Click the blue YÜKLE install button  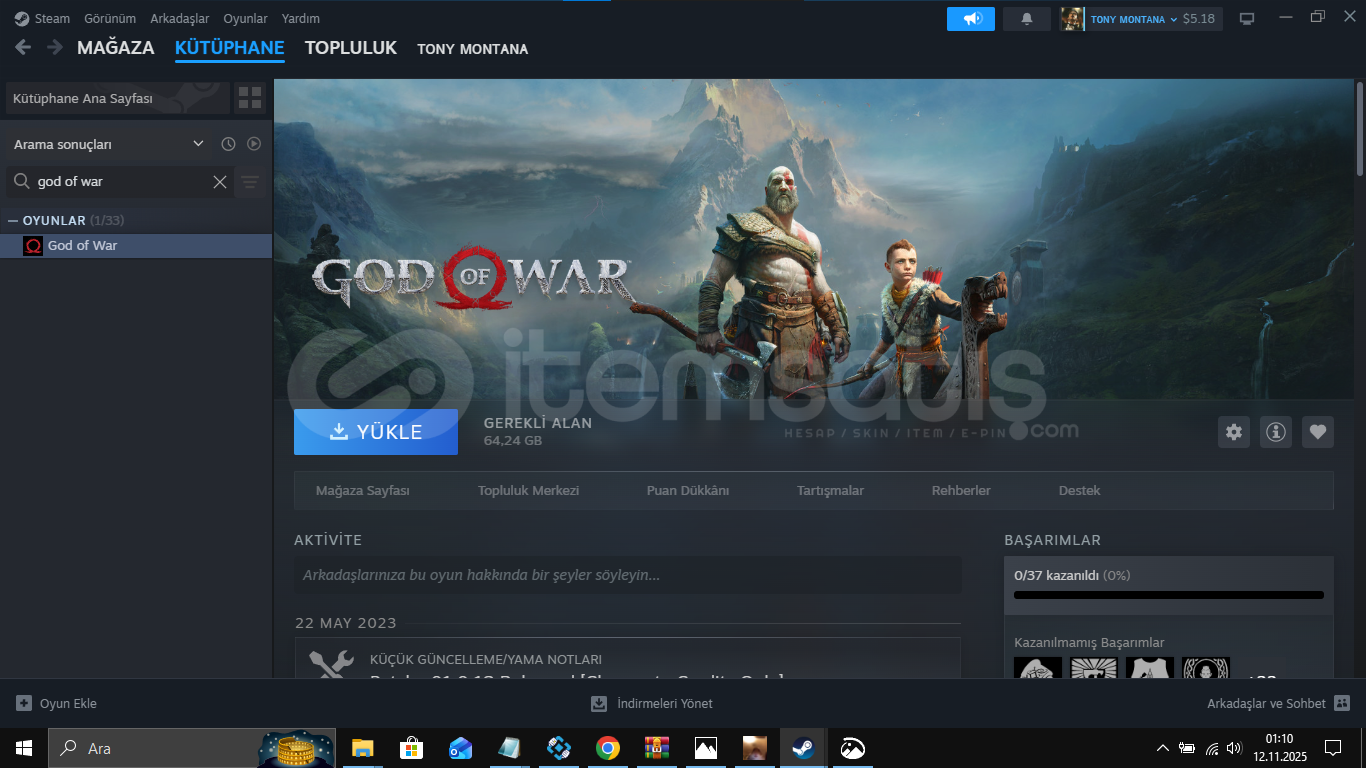(x=376, y=432)
